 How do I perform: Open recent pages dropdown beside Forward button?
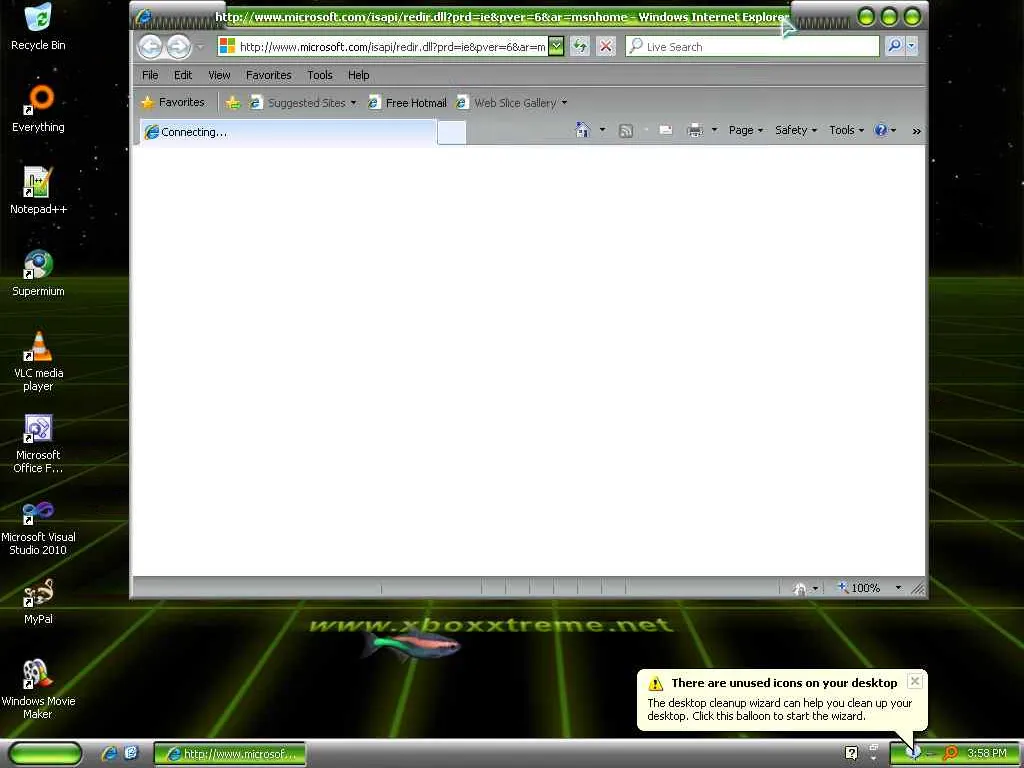pos(200,47)
